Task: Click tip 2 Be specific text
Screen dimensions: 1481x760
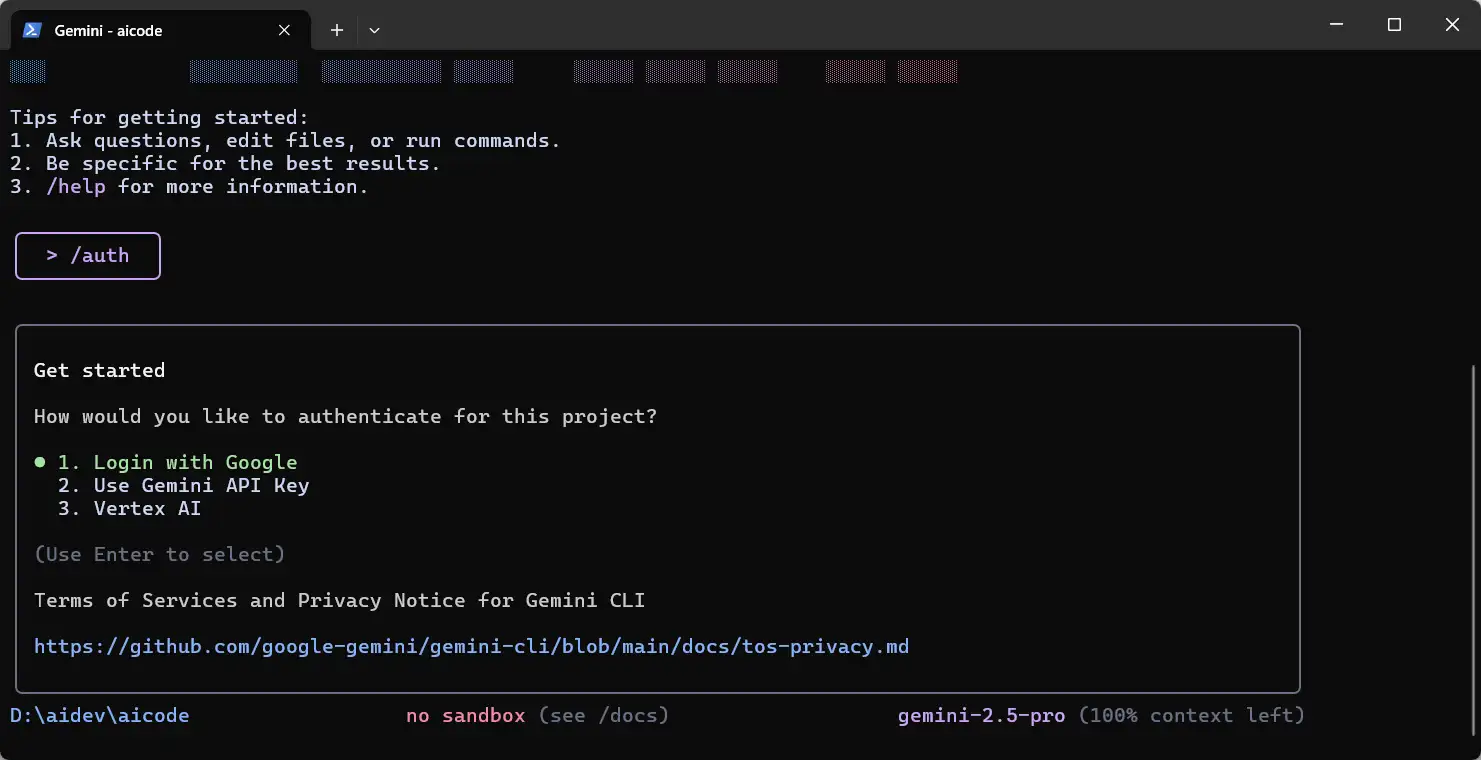Action: pos(225,163)
